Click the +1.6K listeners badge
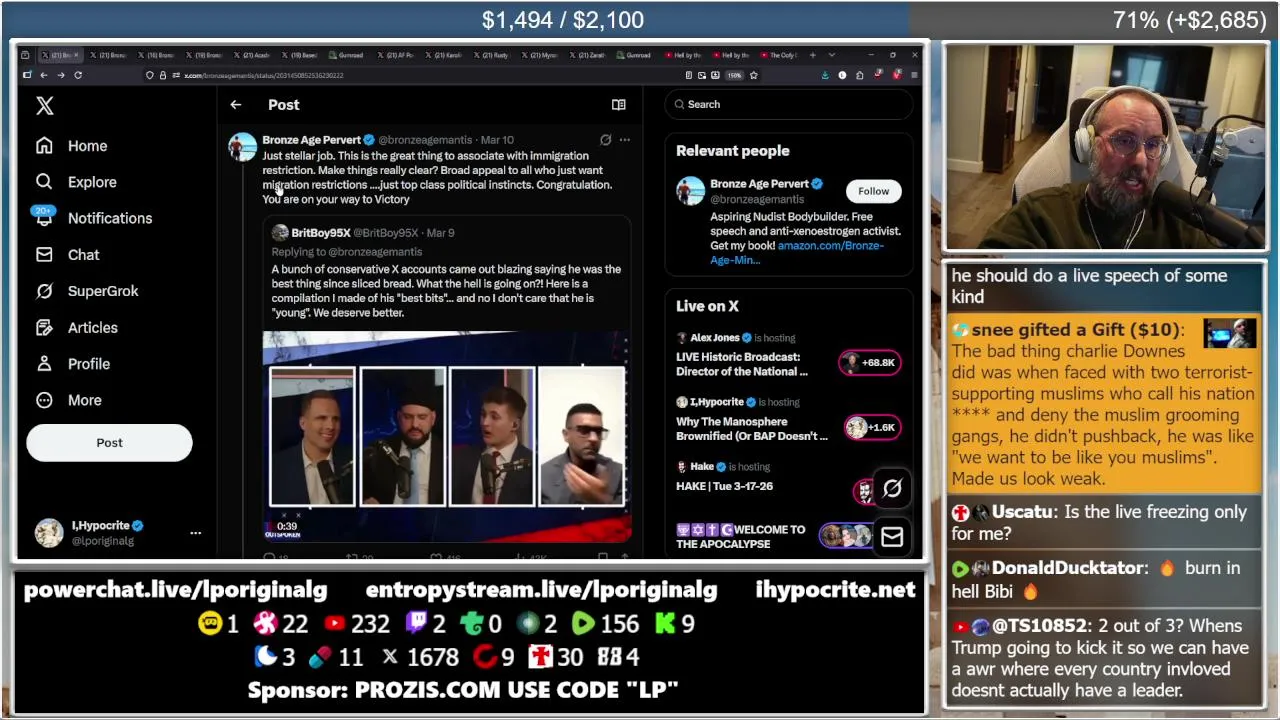This screenshot has height=720, width=1280. pyautogui.click(x=871, y=428)
